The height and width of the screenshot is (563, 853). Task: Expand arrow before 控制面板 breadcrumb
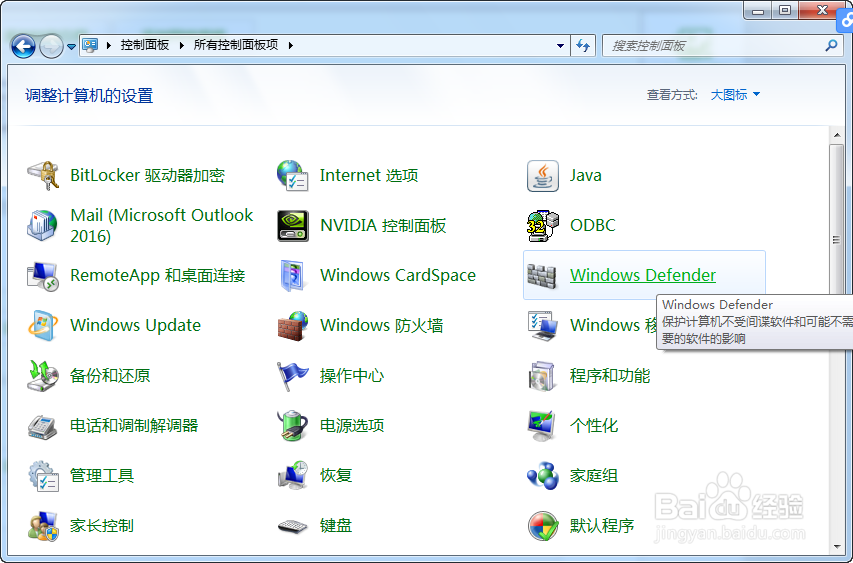[109, 46]
